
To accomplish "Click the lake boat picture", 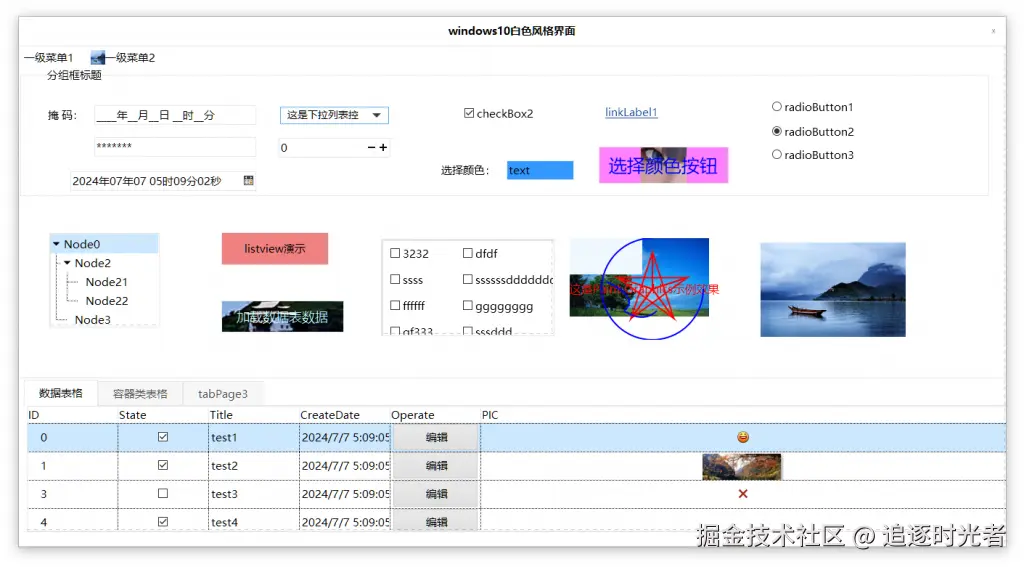I will 833,289.
